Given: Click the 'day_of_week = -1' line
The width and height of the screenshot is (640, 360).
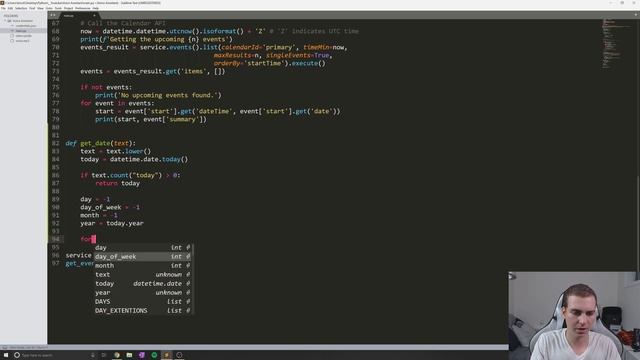Looking at the screenshot, I should coord(110,207).
